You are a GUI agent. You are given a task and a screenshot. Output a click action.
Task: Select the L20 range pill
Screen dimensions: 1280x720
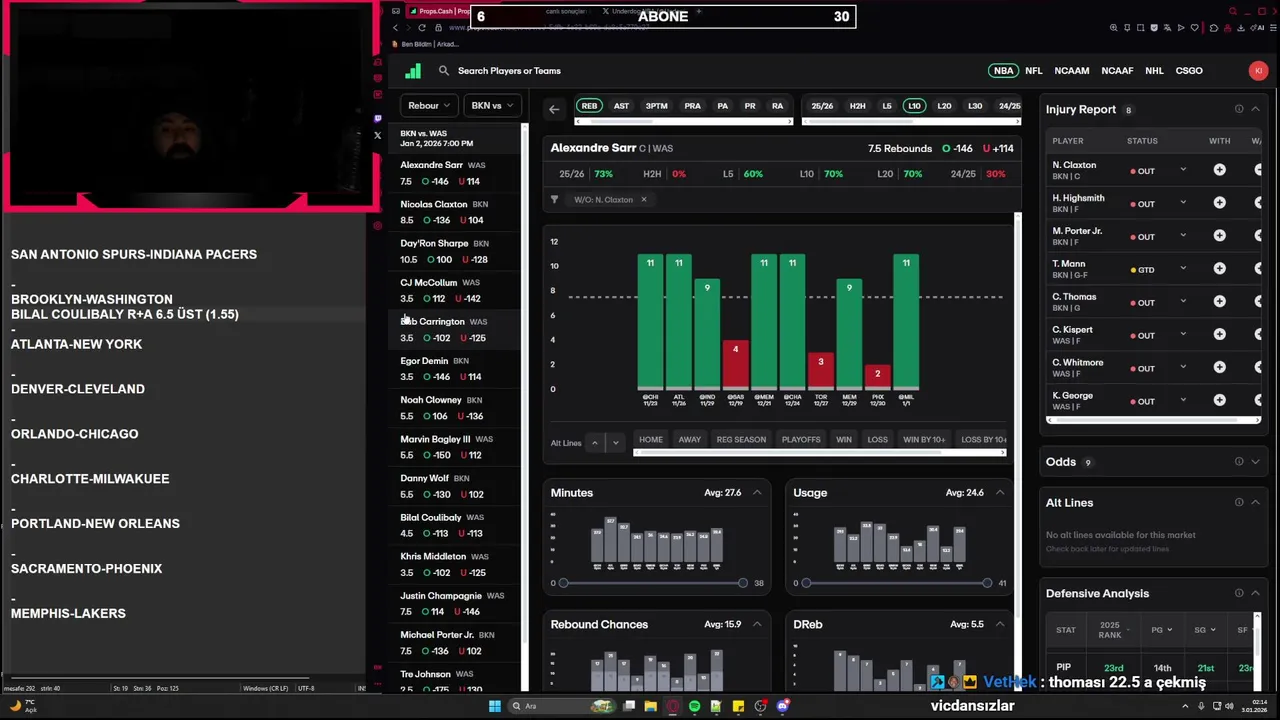click(x=944, y=106)
